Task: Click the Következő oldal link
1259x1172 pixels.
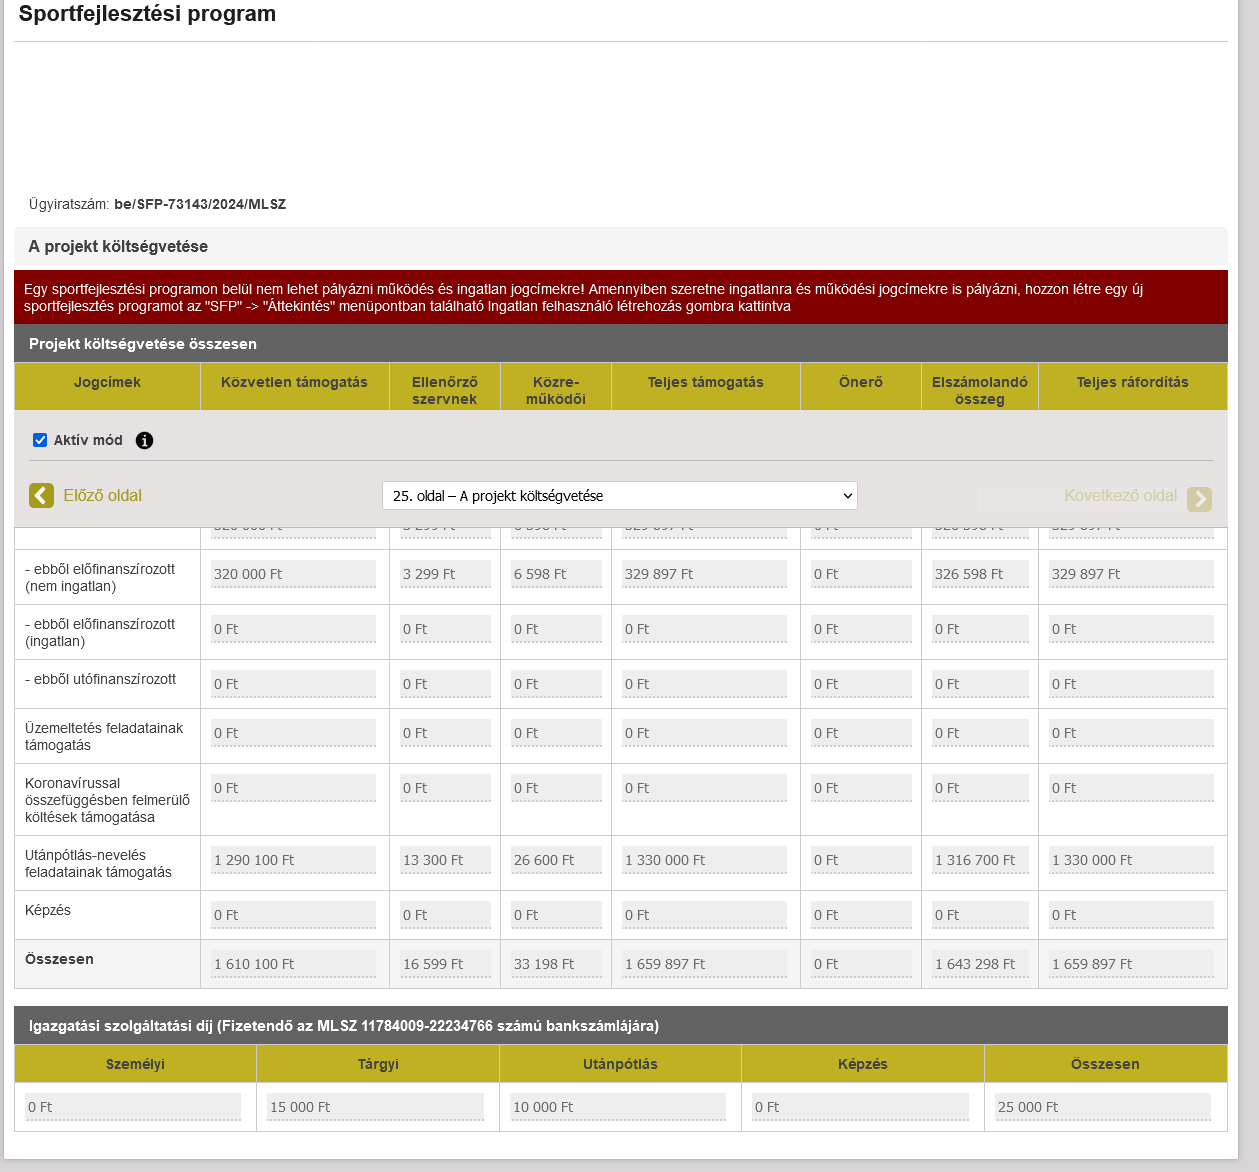Action: pos(1120,496)
